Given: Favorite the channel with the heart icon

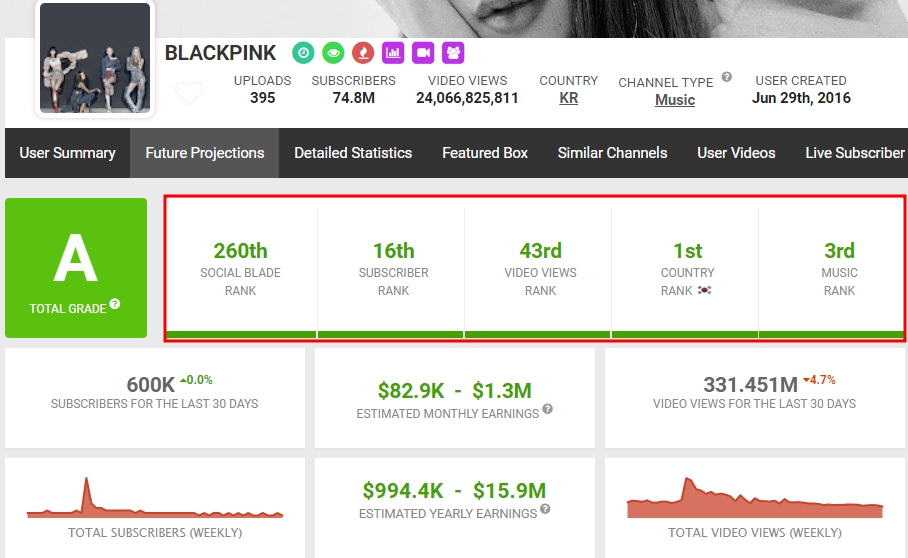Looking at the screenshot, I should (189, 93).
